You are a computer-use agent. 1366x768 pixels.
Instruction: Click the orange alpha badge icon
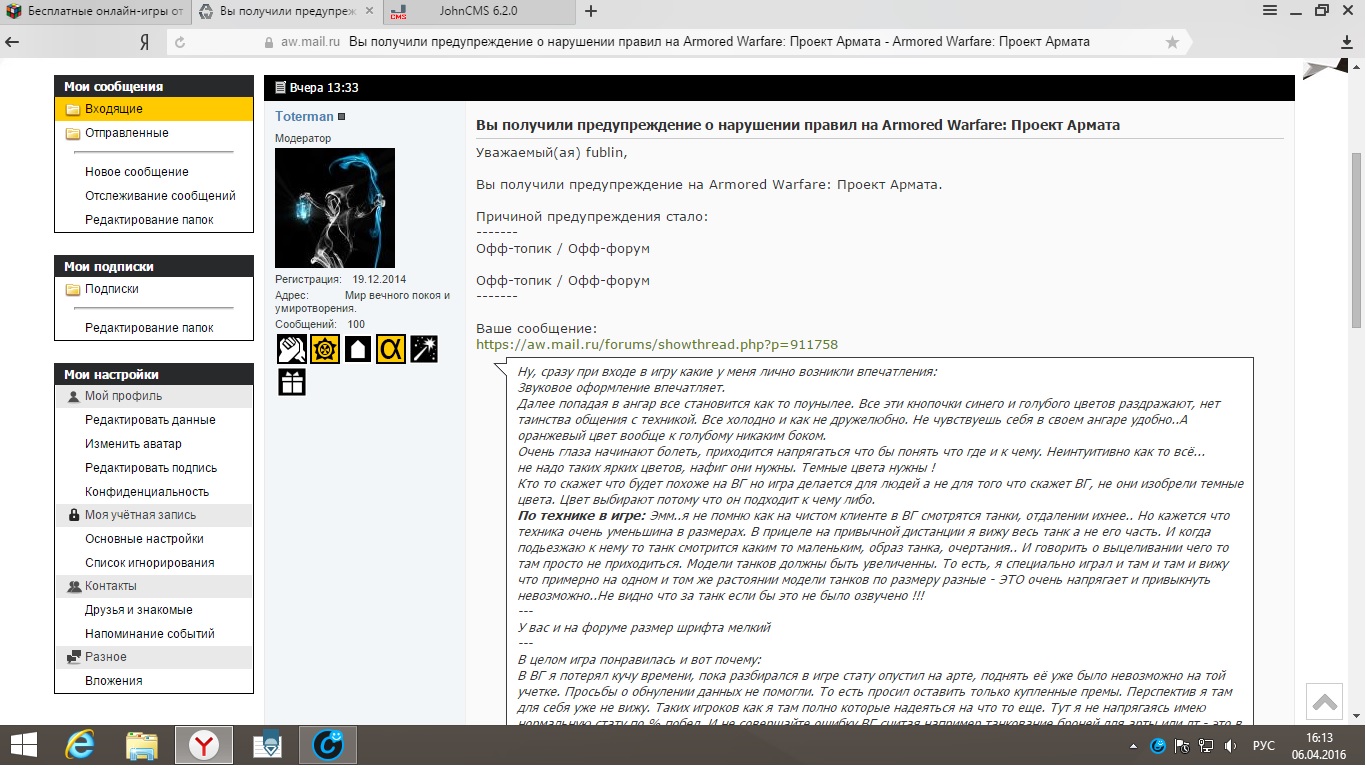coord(391,348)
